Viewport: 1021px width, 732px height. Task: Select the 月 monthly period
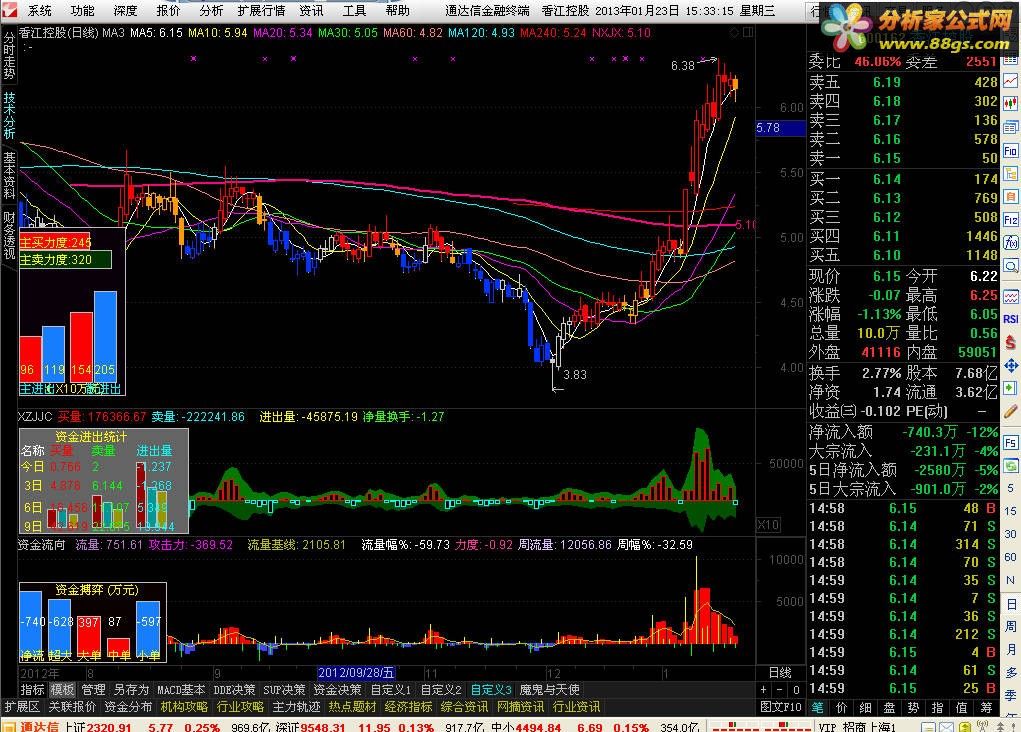[x=1011, y=649]
